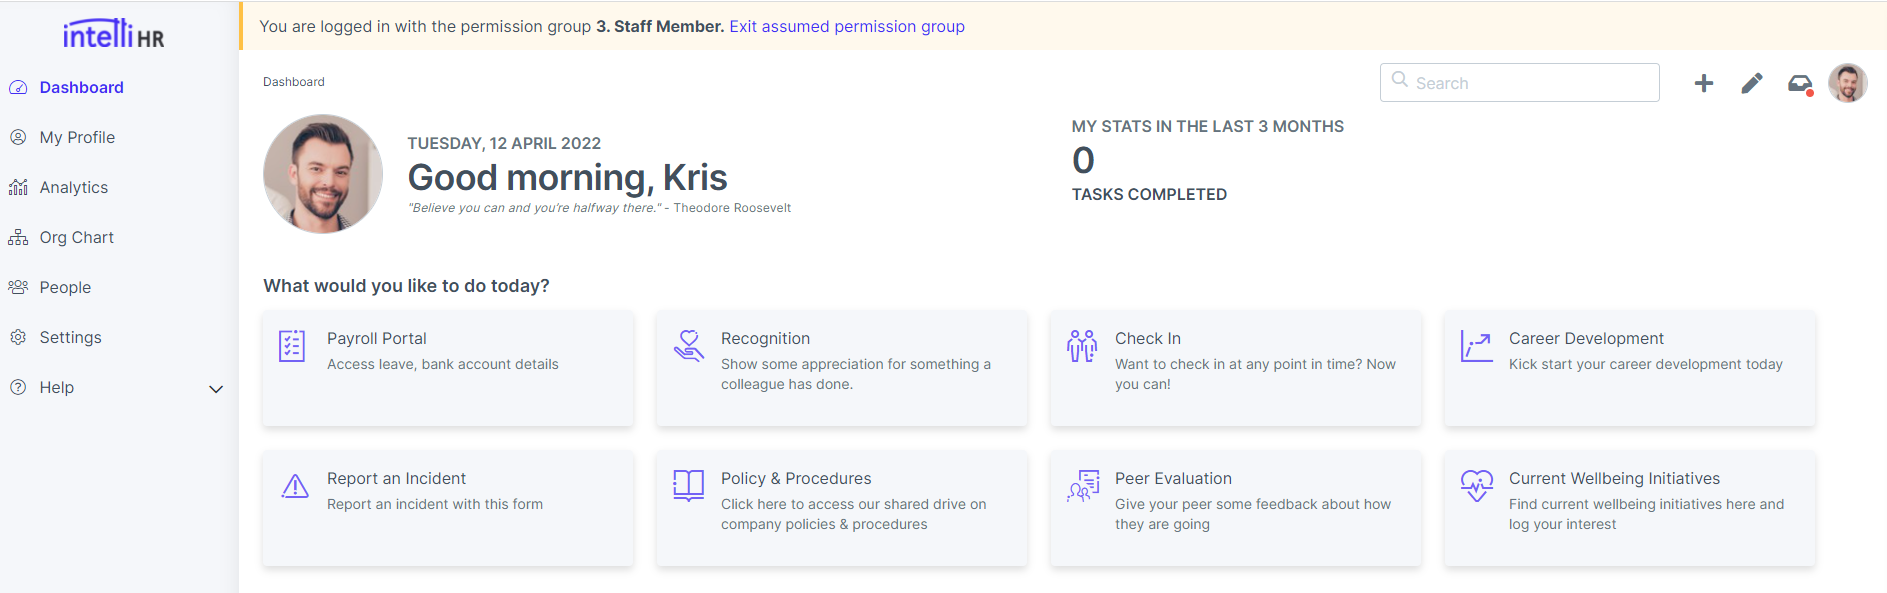Viewport: 1887px width, 593px height.
Task: Open the Payroll Portal card icon
Action: pos(292,345)
